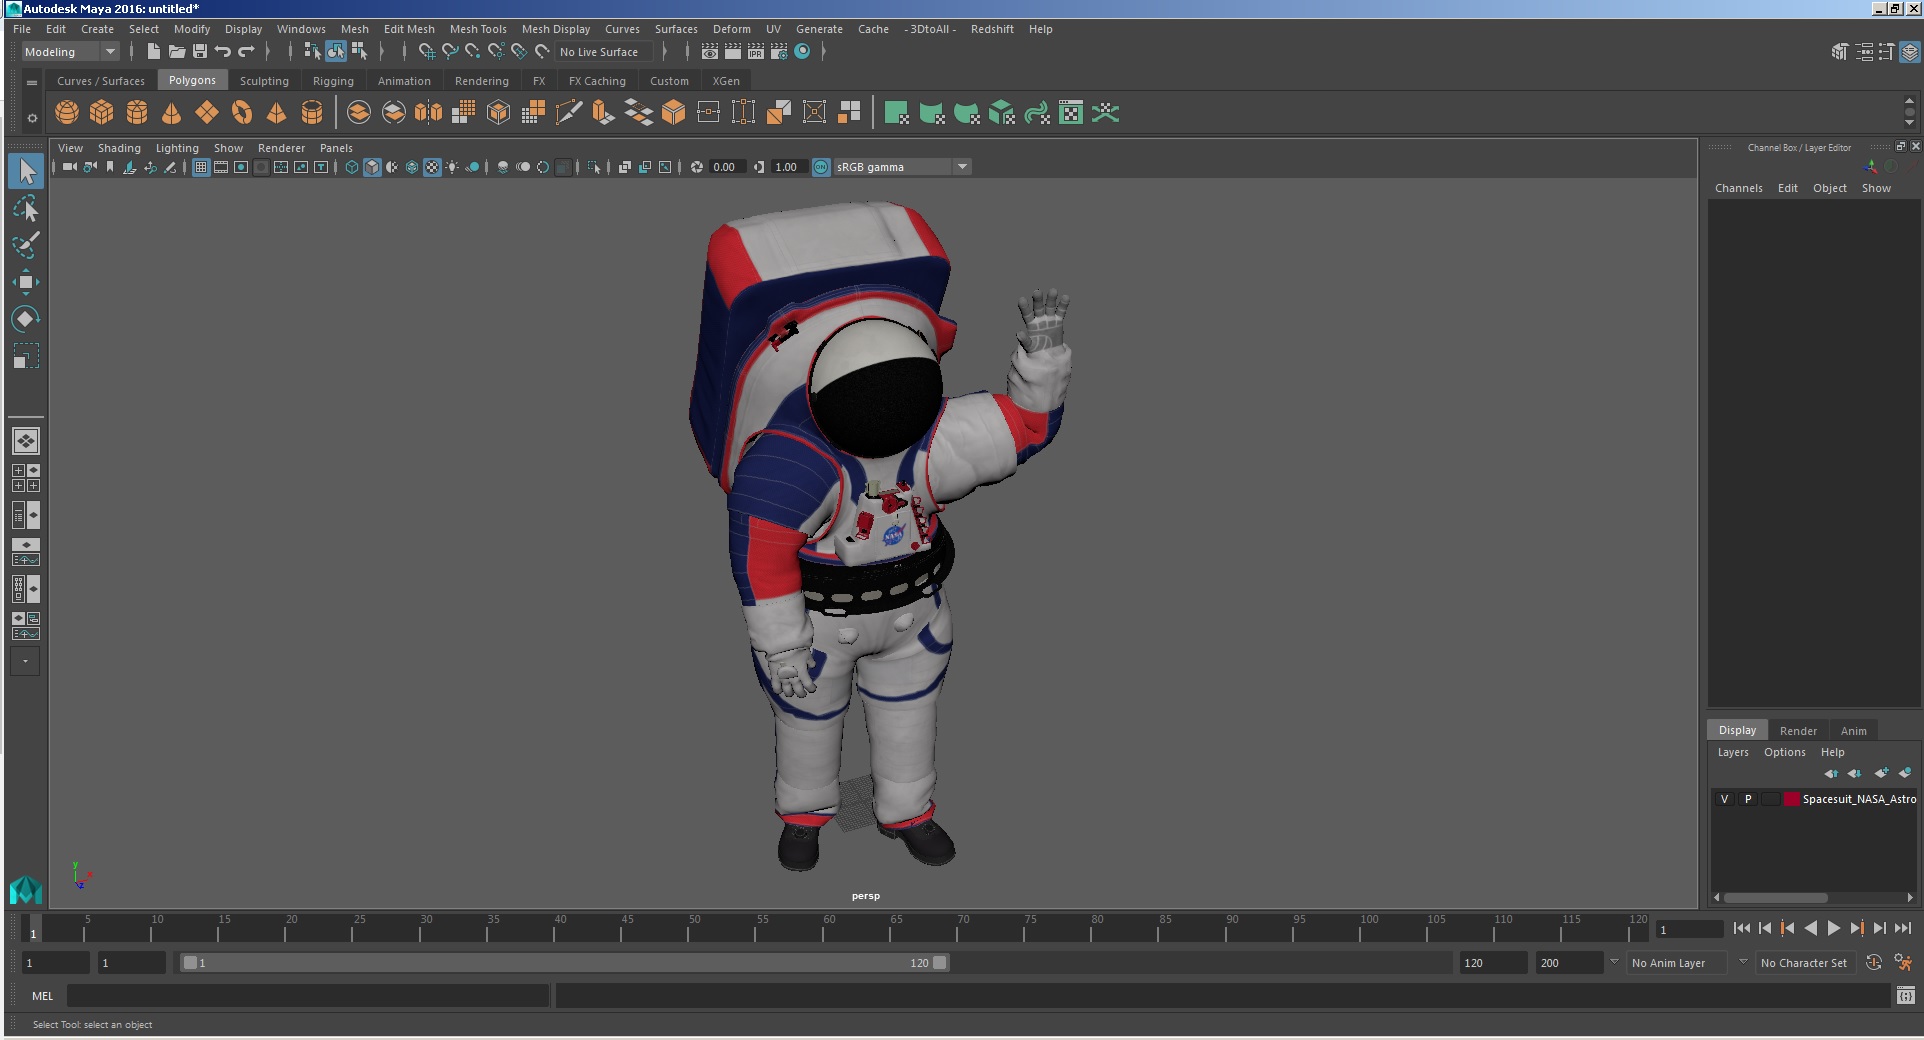1924x1040 pixels.
Task: Create a polygon pipe from the shelf
Action: (312, 113)
